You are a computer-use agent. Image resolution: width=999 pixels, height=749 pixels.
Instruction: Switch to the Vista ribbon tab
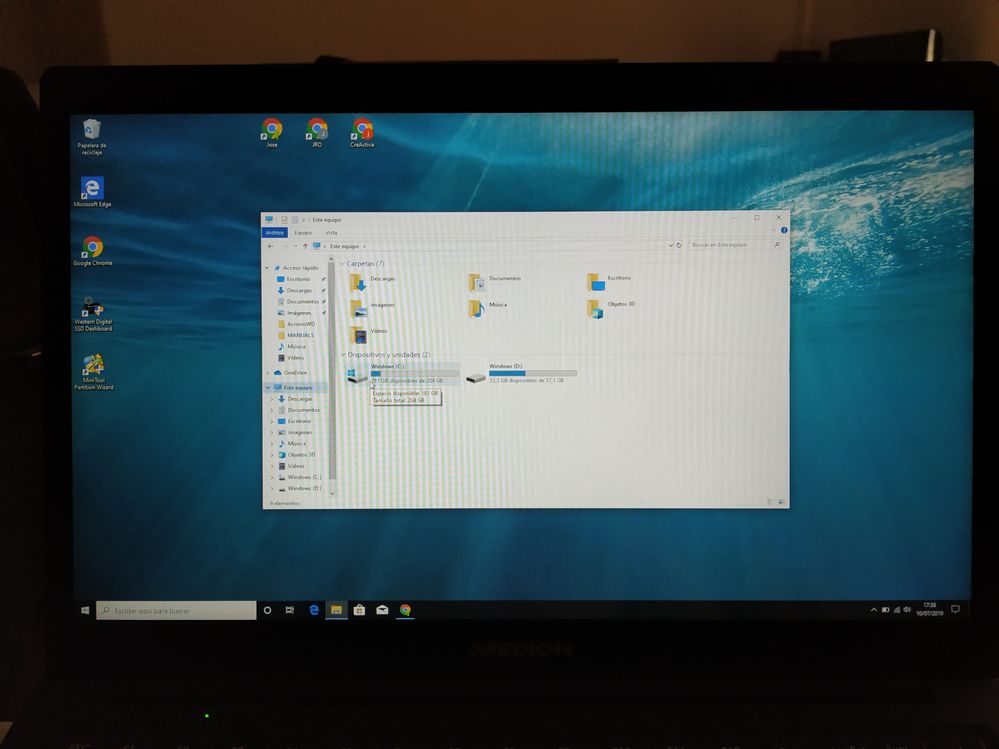(x=331, y=232)
